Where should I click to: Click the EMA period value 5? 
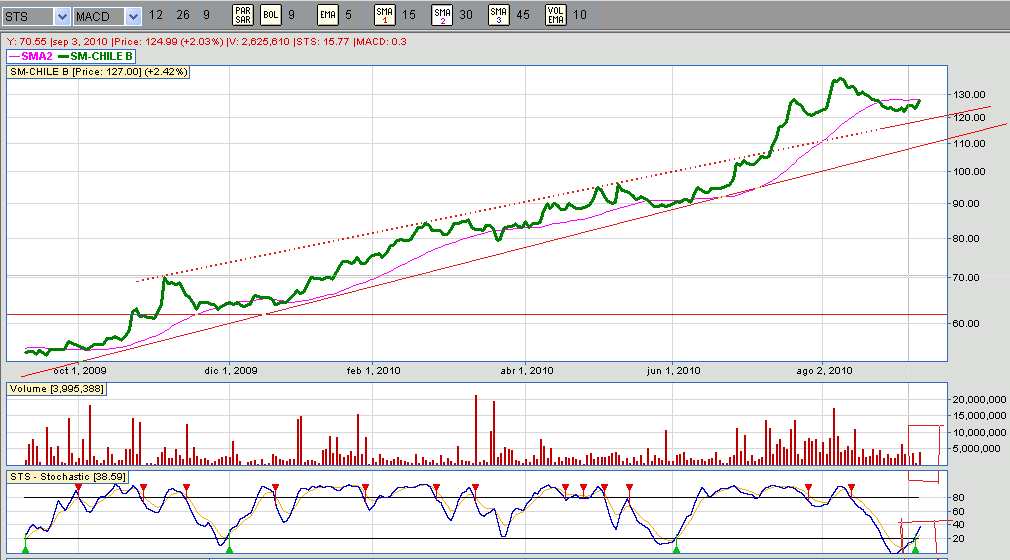348,16
